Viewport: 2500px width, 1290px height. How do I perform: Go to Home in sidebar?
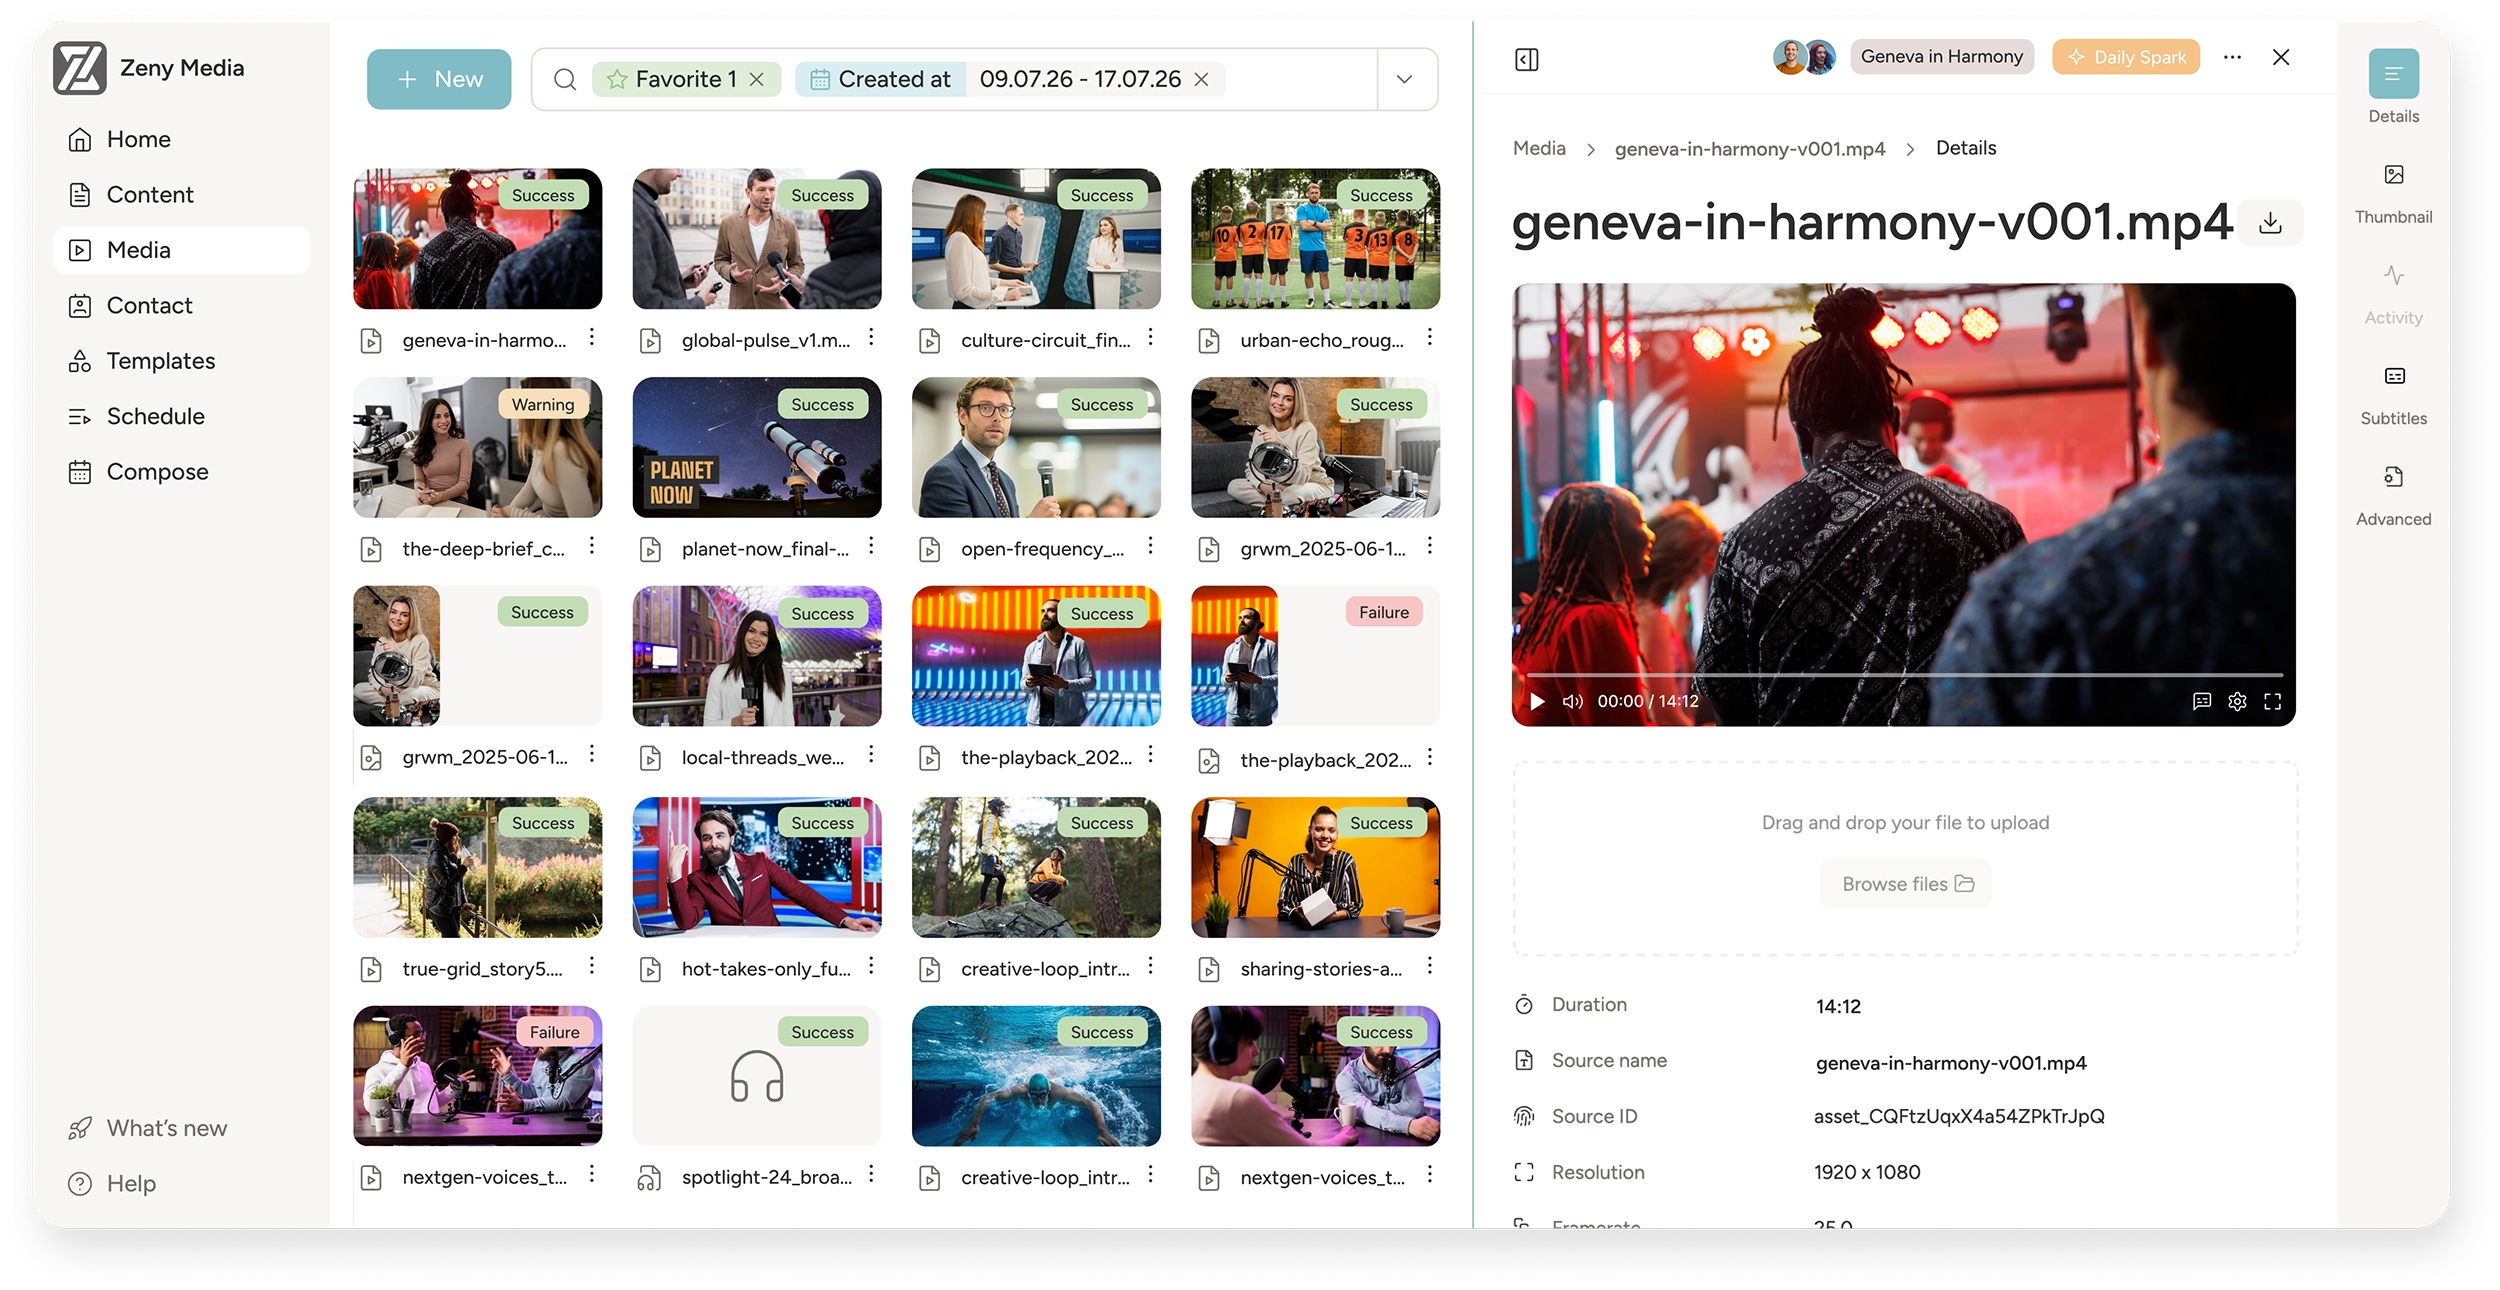181,139
